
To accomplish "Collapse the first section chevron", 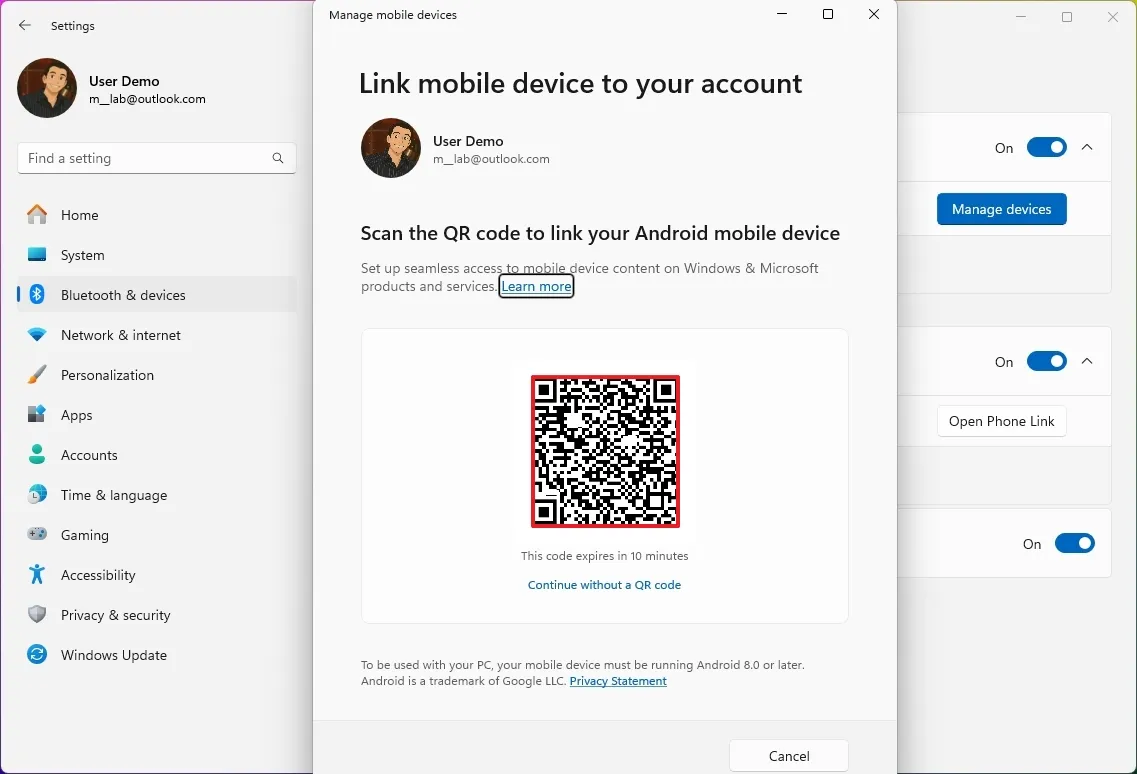I will tap(1088, 148).
